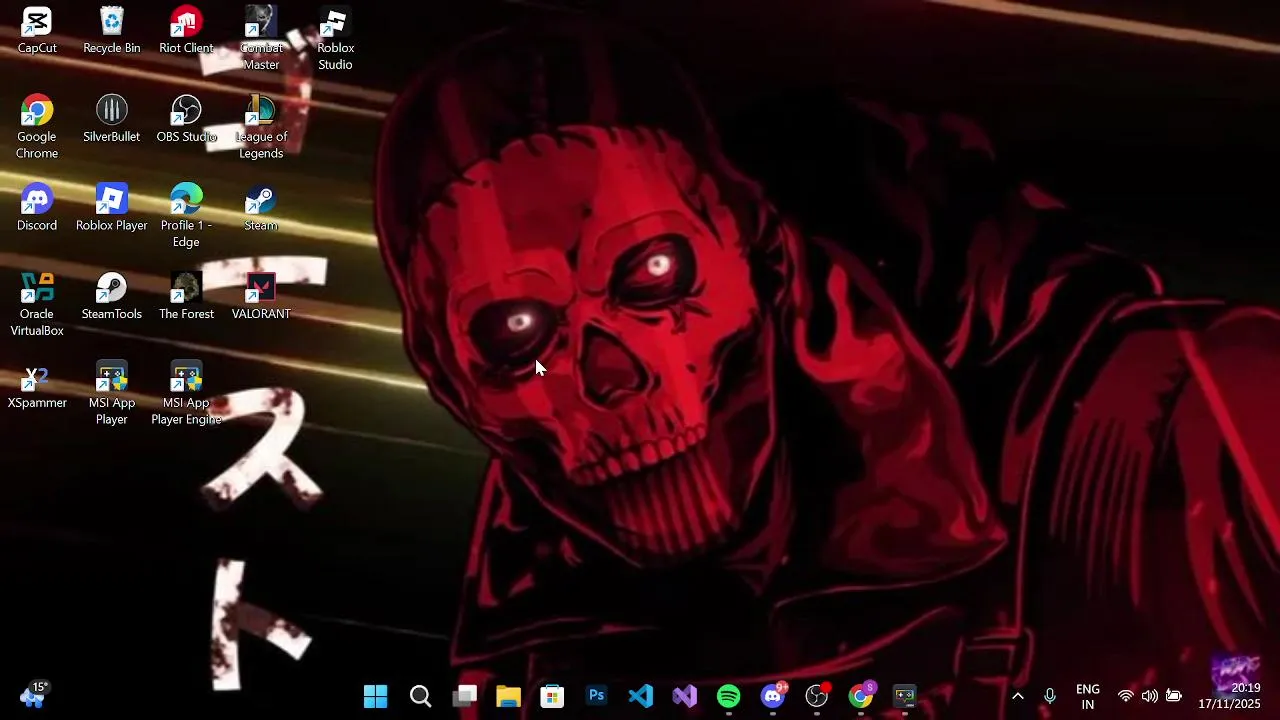Select the Combat Master desktop icon

(261, 38)
